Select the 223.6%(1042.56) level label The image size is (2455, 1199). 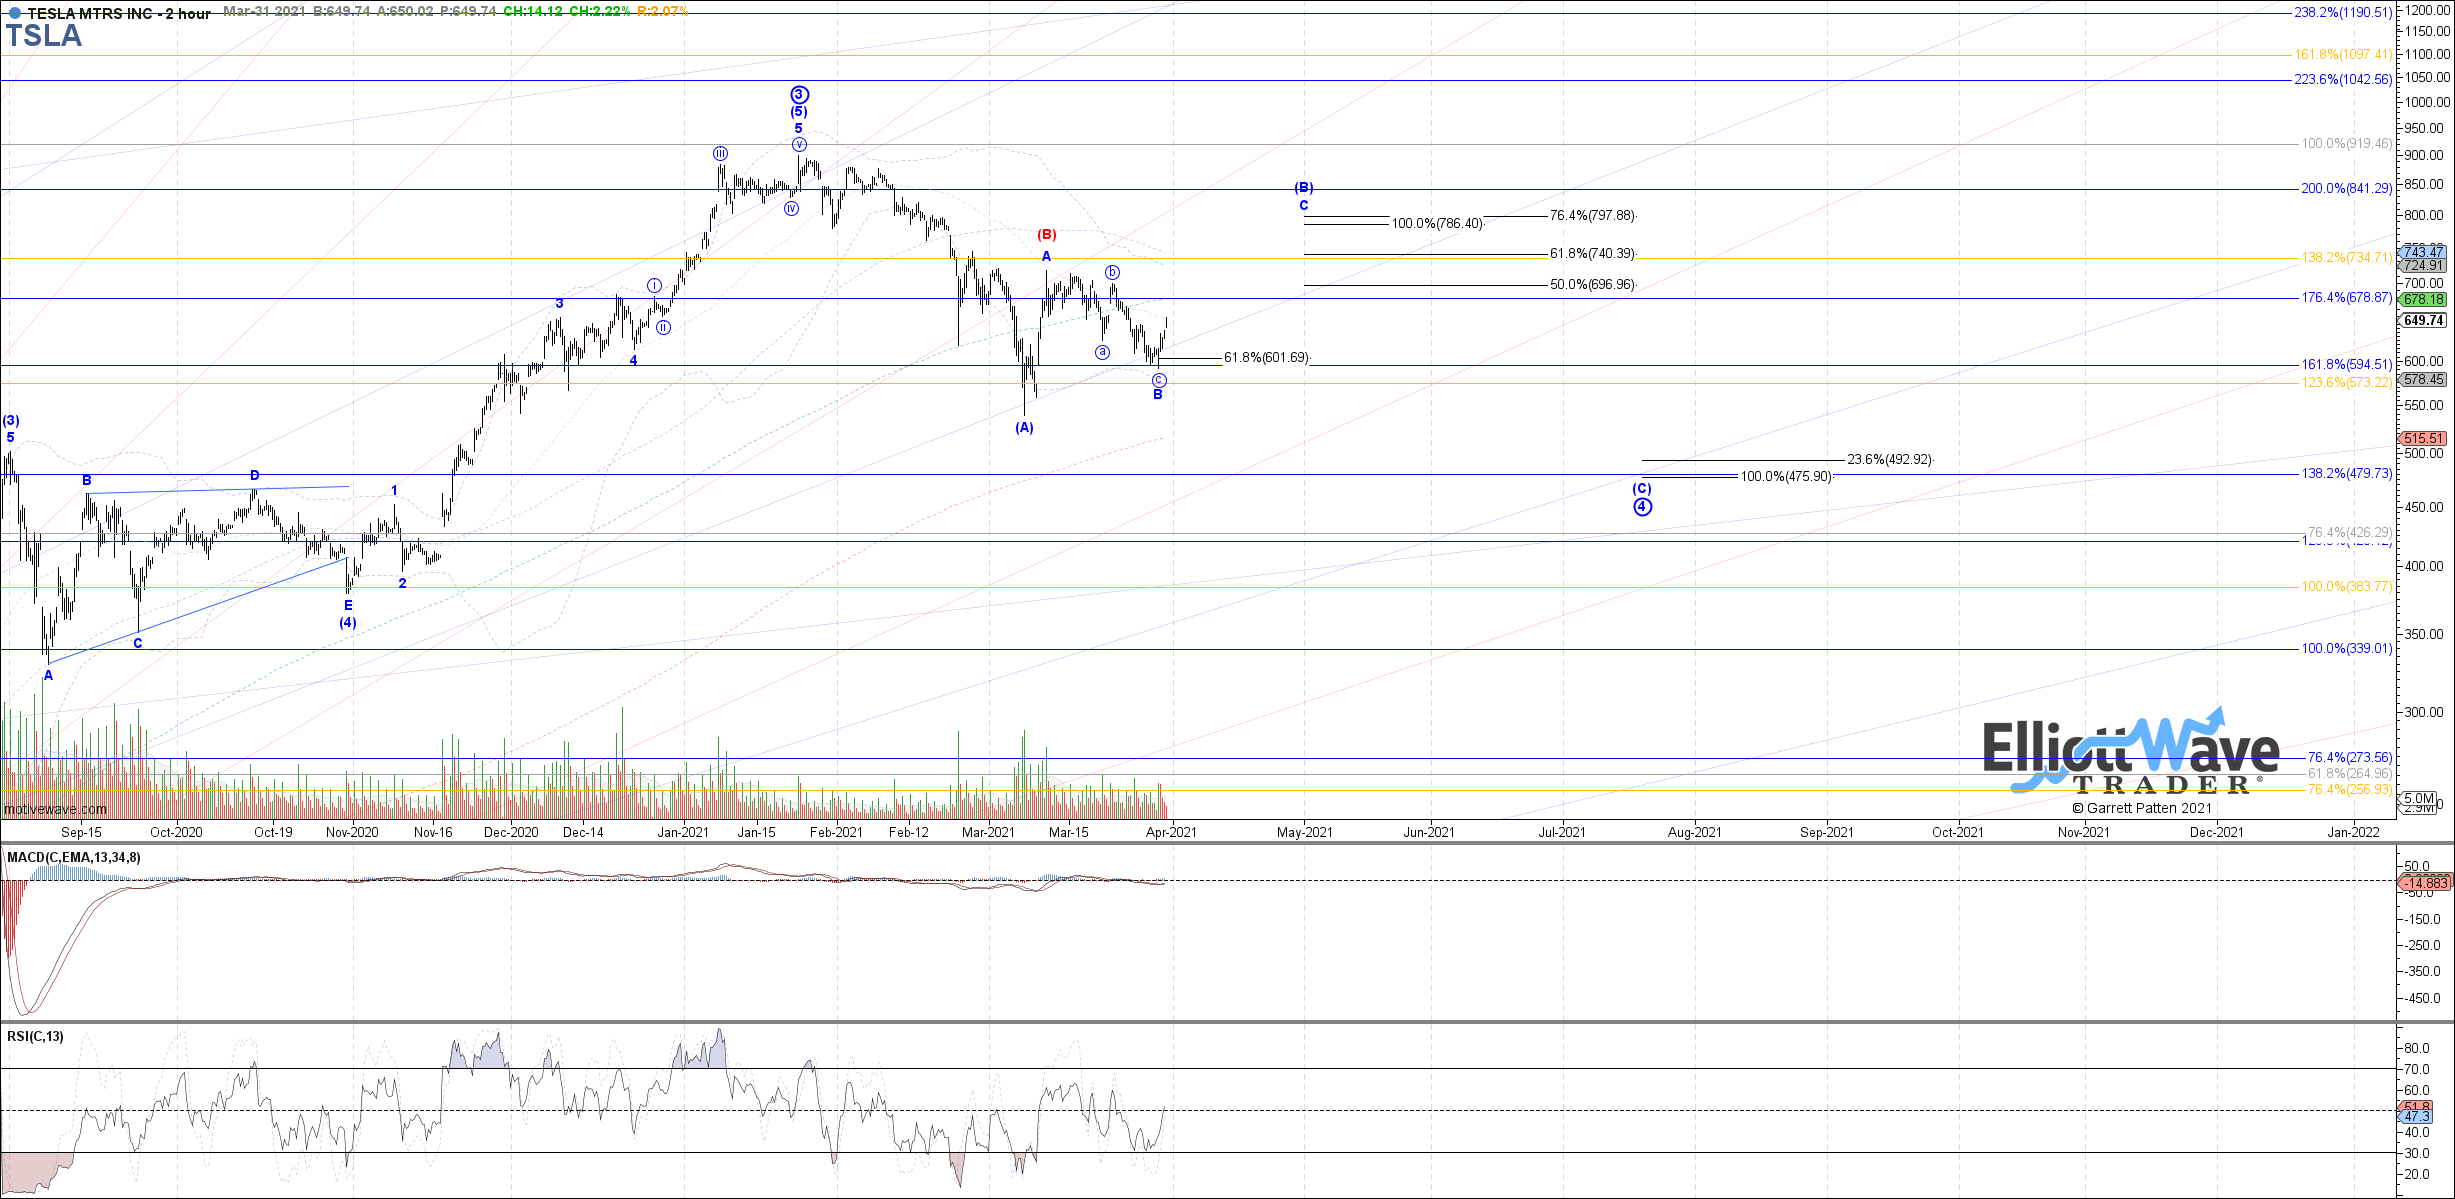[x=2343, y=80]
